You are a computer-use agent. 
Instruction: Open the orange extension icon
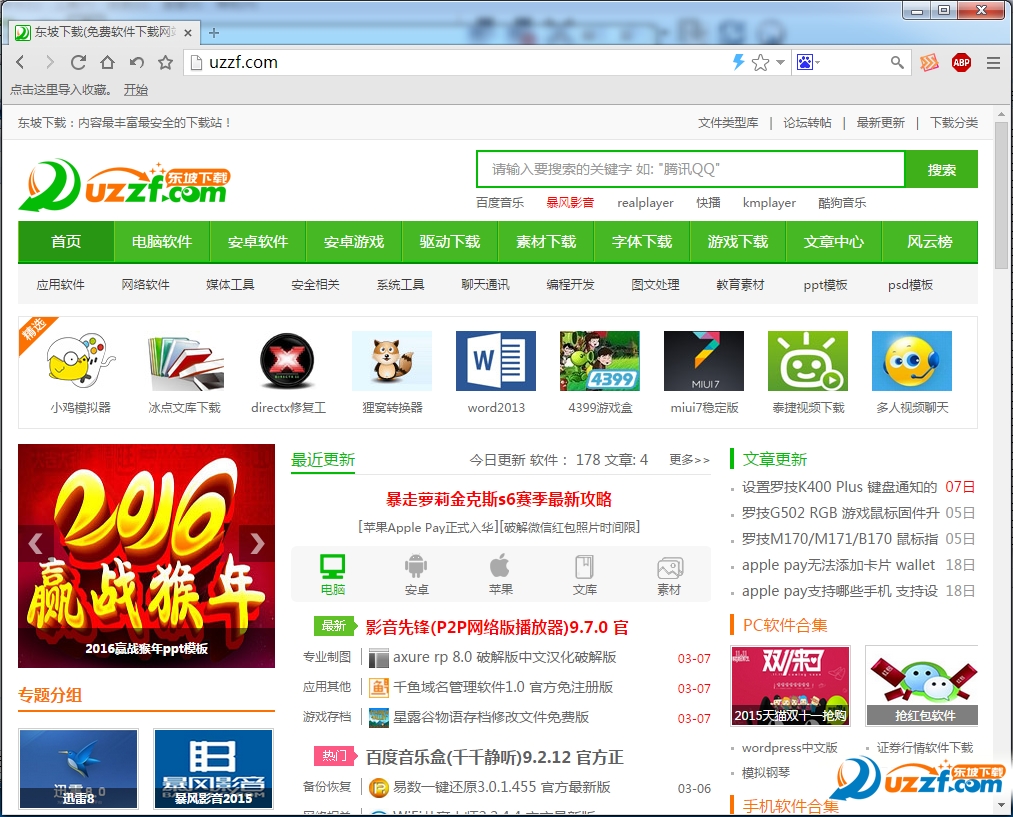coord(929,62)
